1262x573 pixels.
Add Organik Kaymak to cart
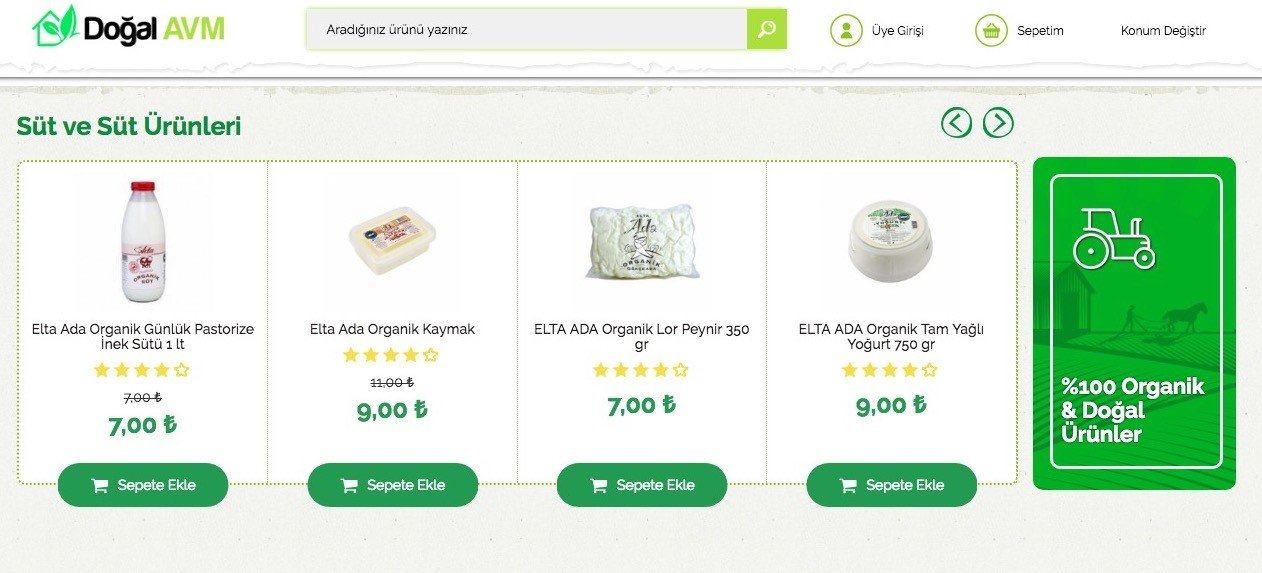click(x=392, y=485)
